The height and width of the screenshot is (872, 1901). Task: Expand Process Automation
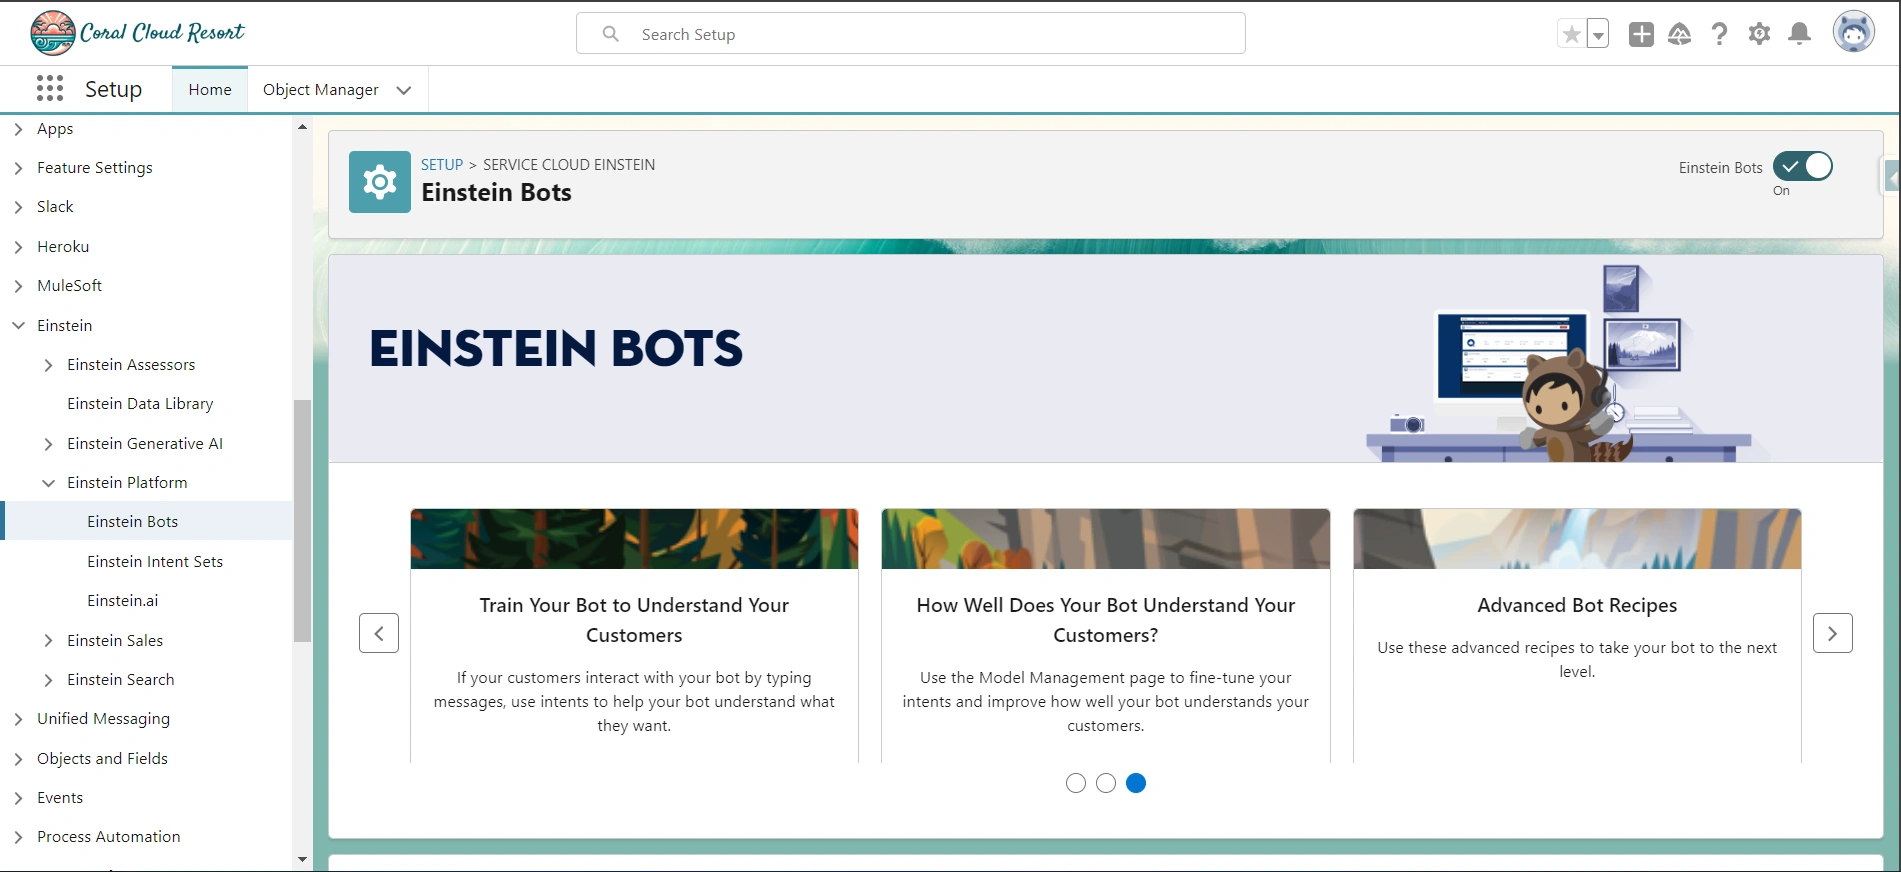(18, 837)
